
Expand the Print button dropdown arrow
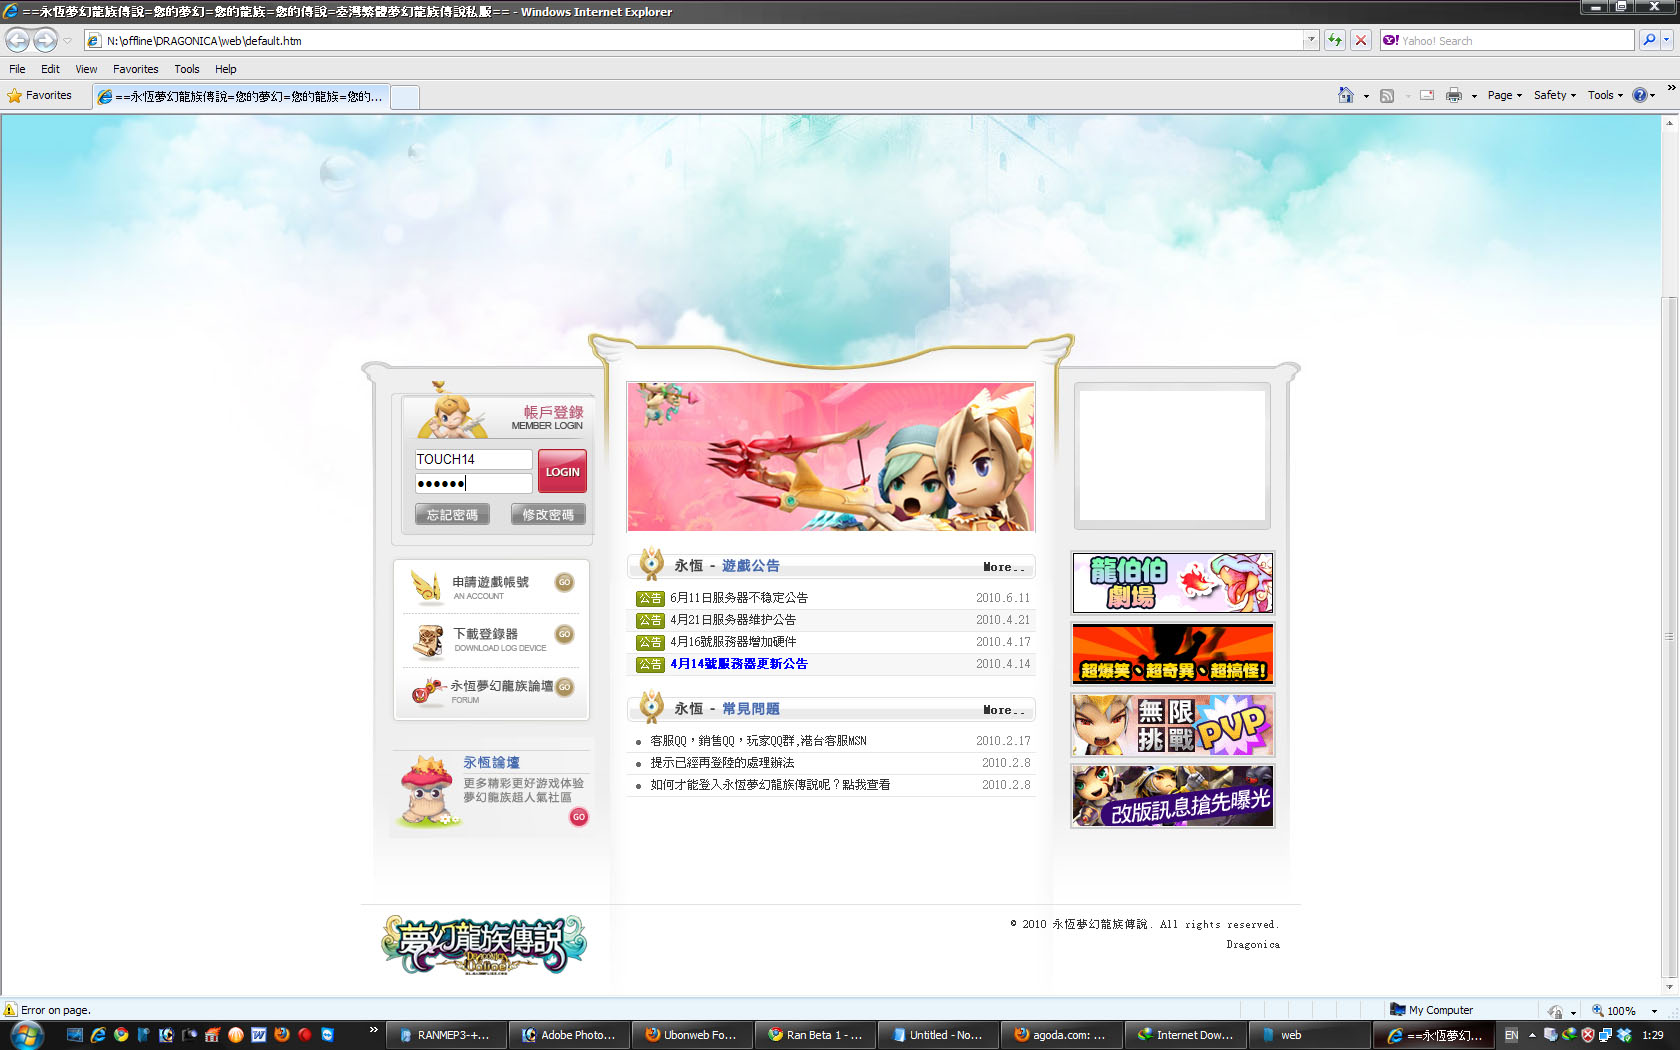(1474, 96)
